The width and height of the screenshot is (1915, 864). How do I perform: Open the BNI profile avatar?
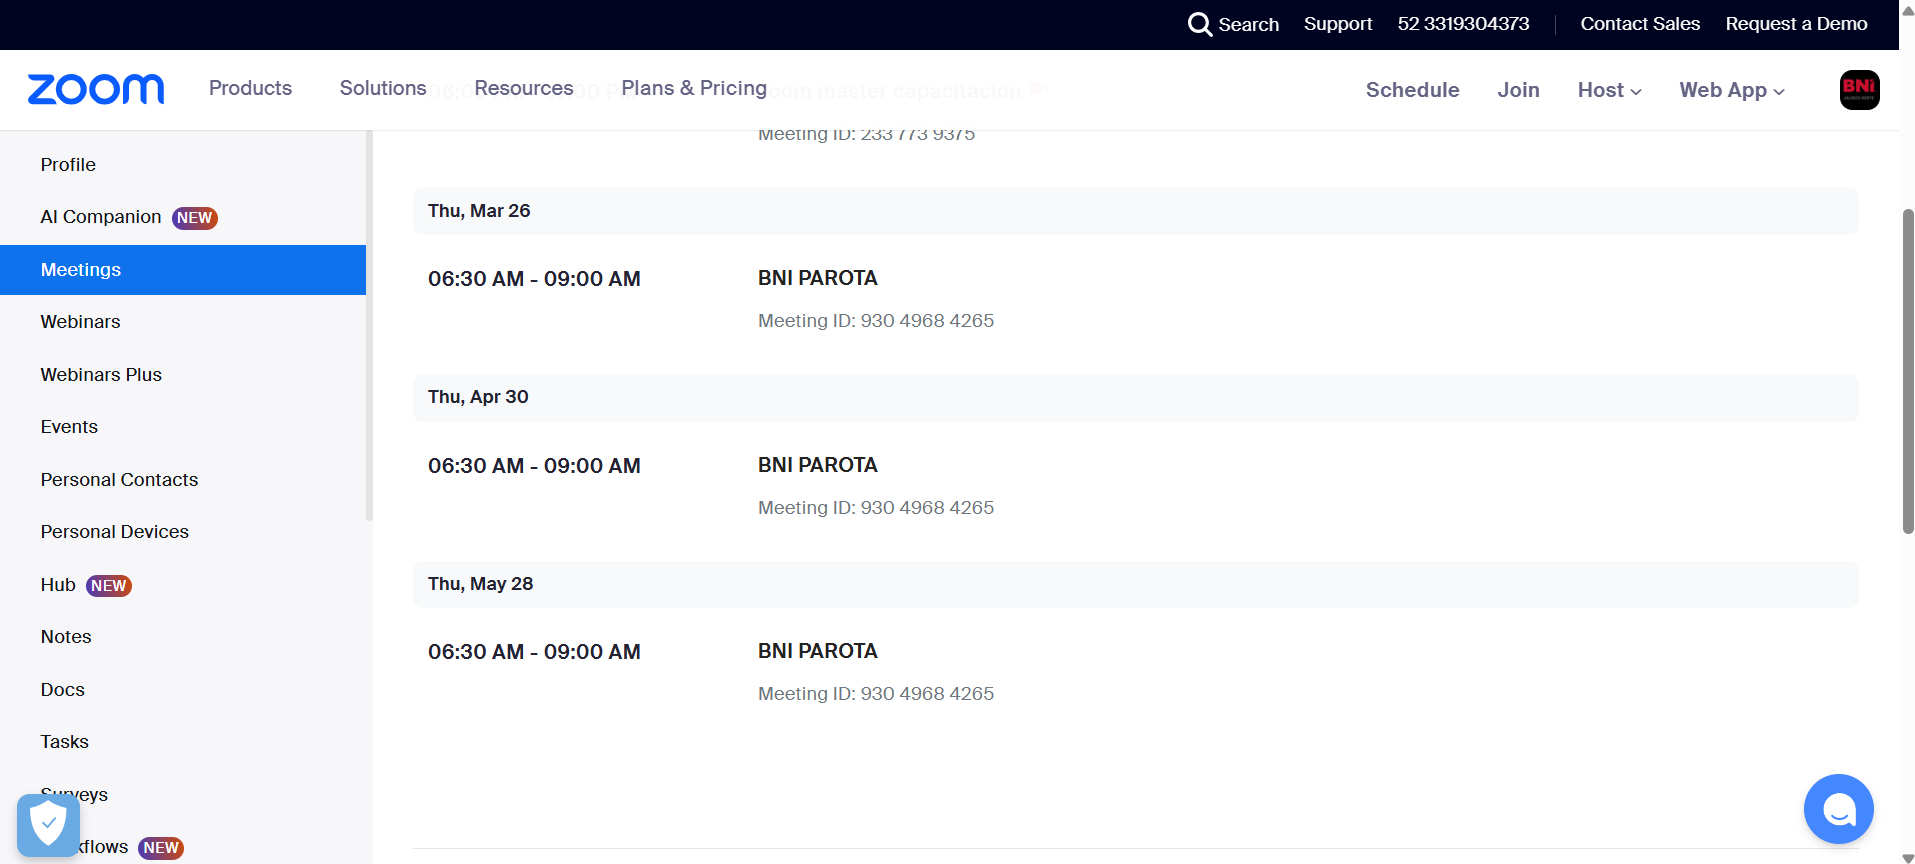[x=1859, y=90]
